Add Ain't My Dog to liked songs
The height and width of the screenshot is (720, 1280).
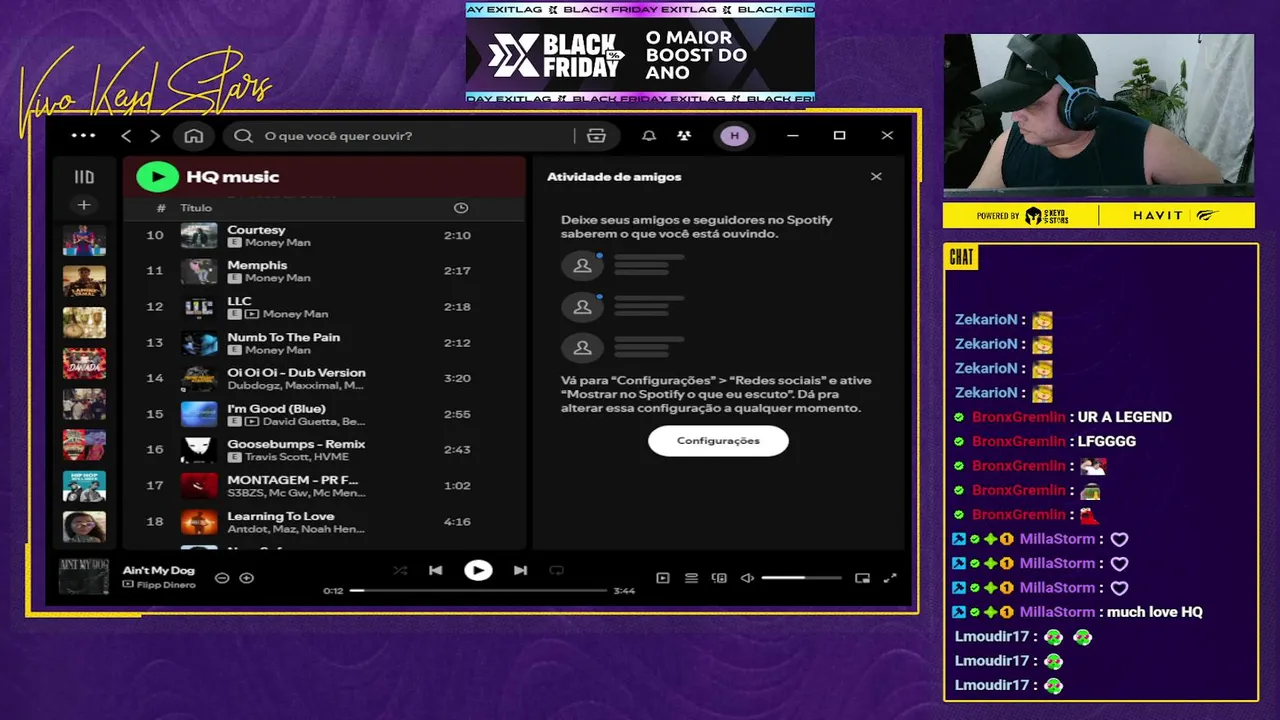click(x=247, y=578)
